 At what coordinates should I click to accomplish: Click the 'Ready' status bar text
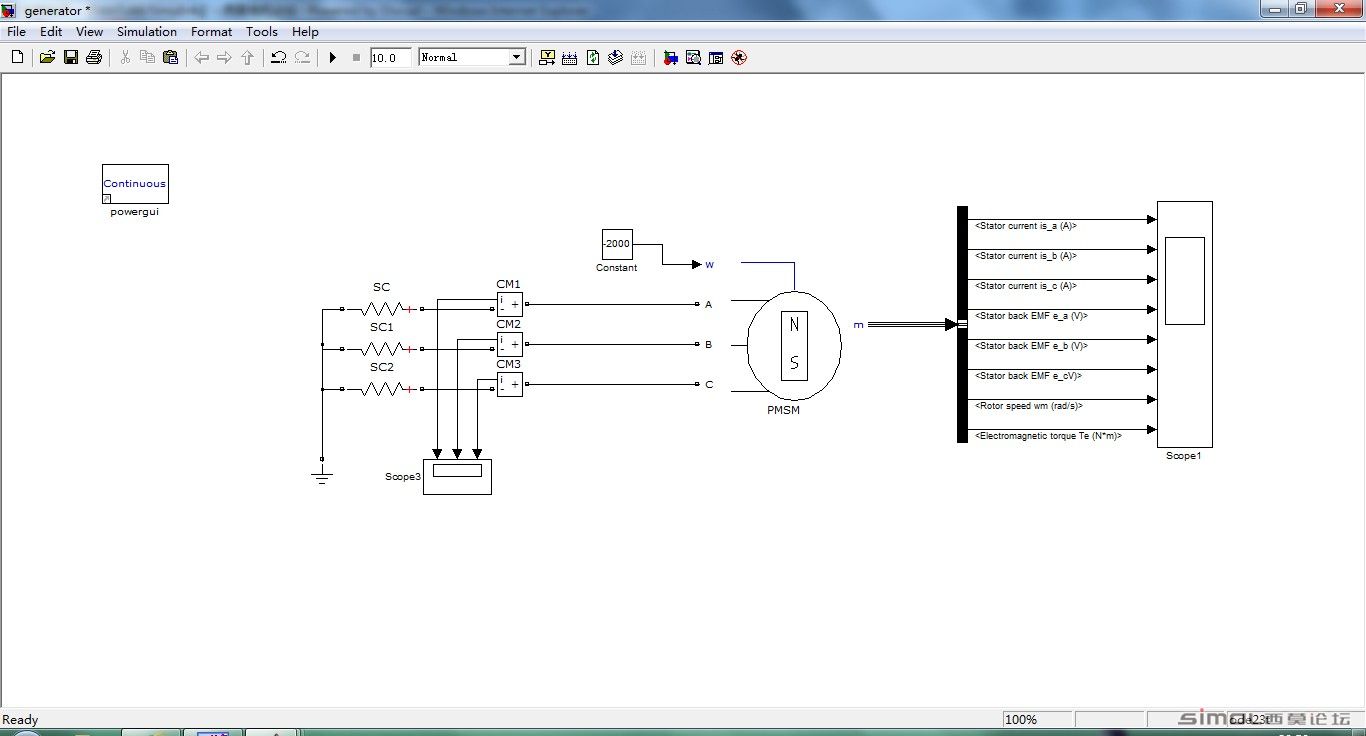point(20,720)
